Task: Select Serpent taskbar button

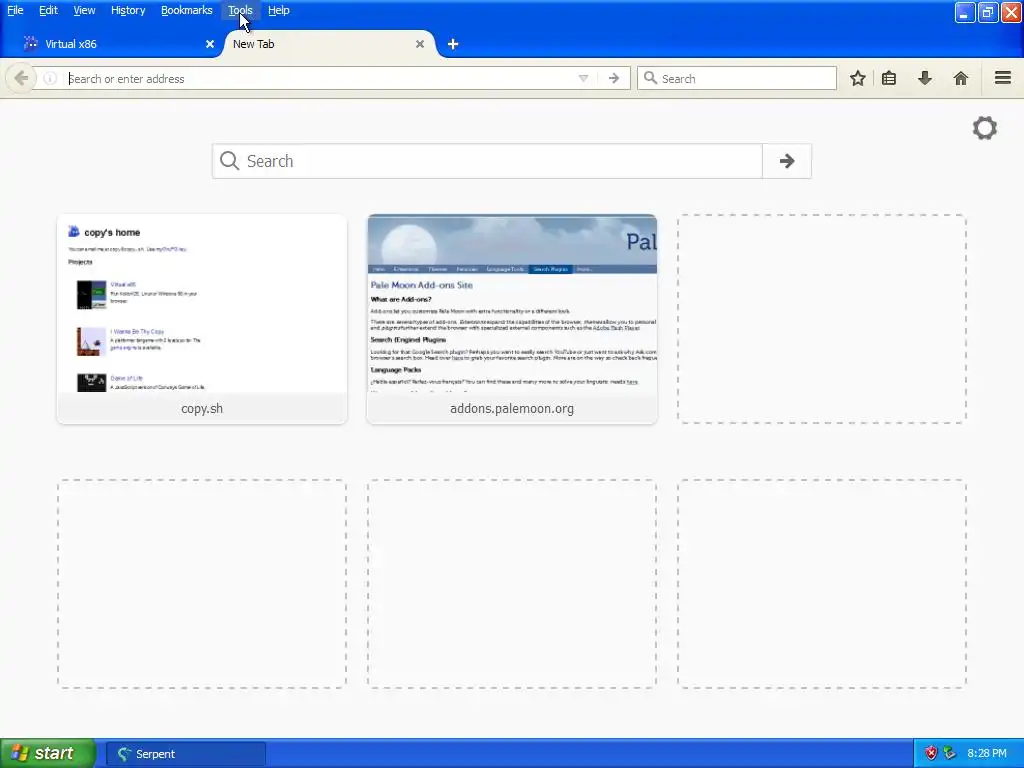Action: (185, 754)
